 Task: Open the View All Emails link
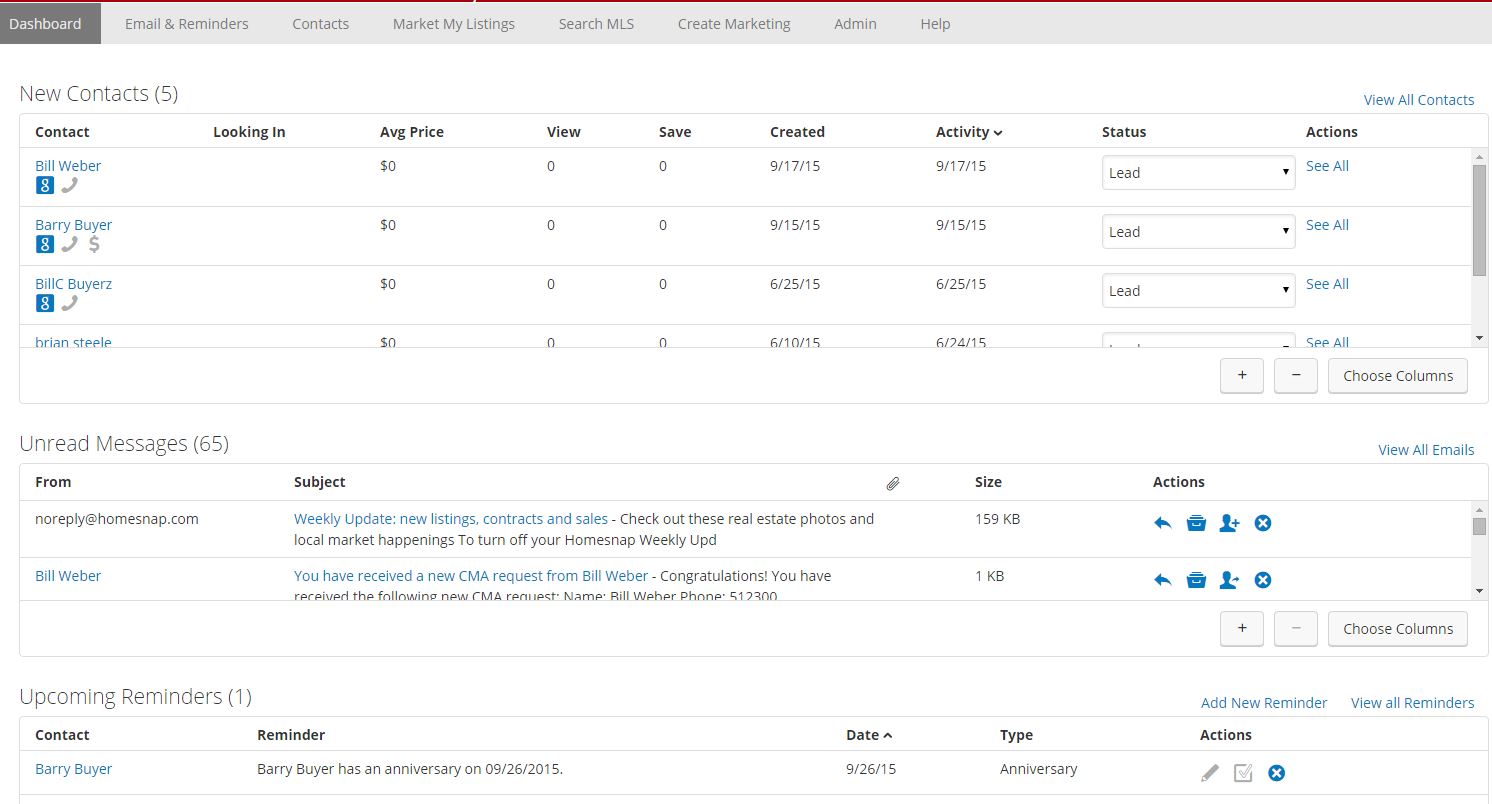(1426, 450)
